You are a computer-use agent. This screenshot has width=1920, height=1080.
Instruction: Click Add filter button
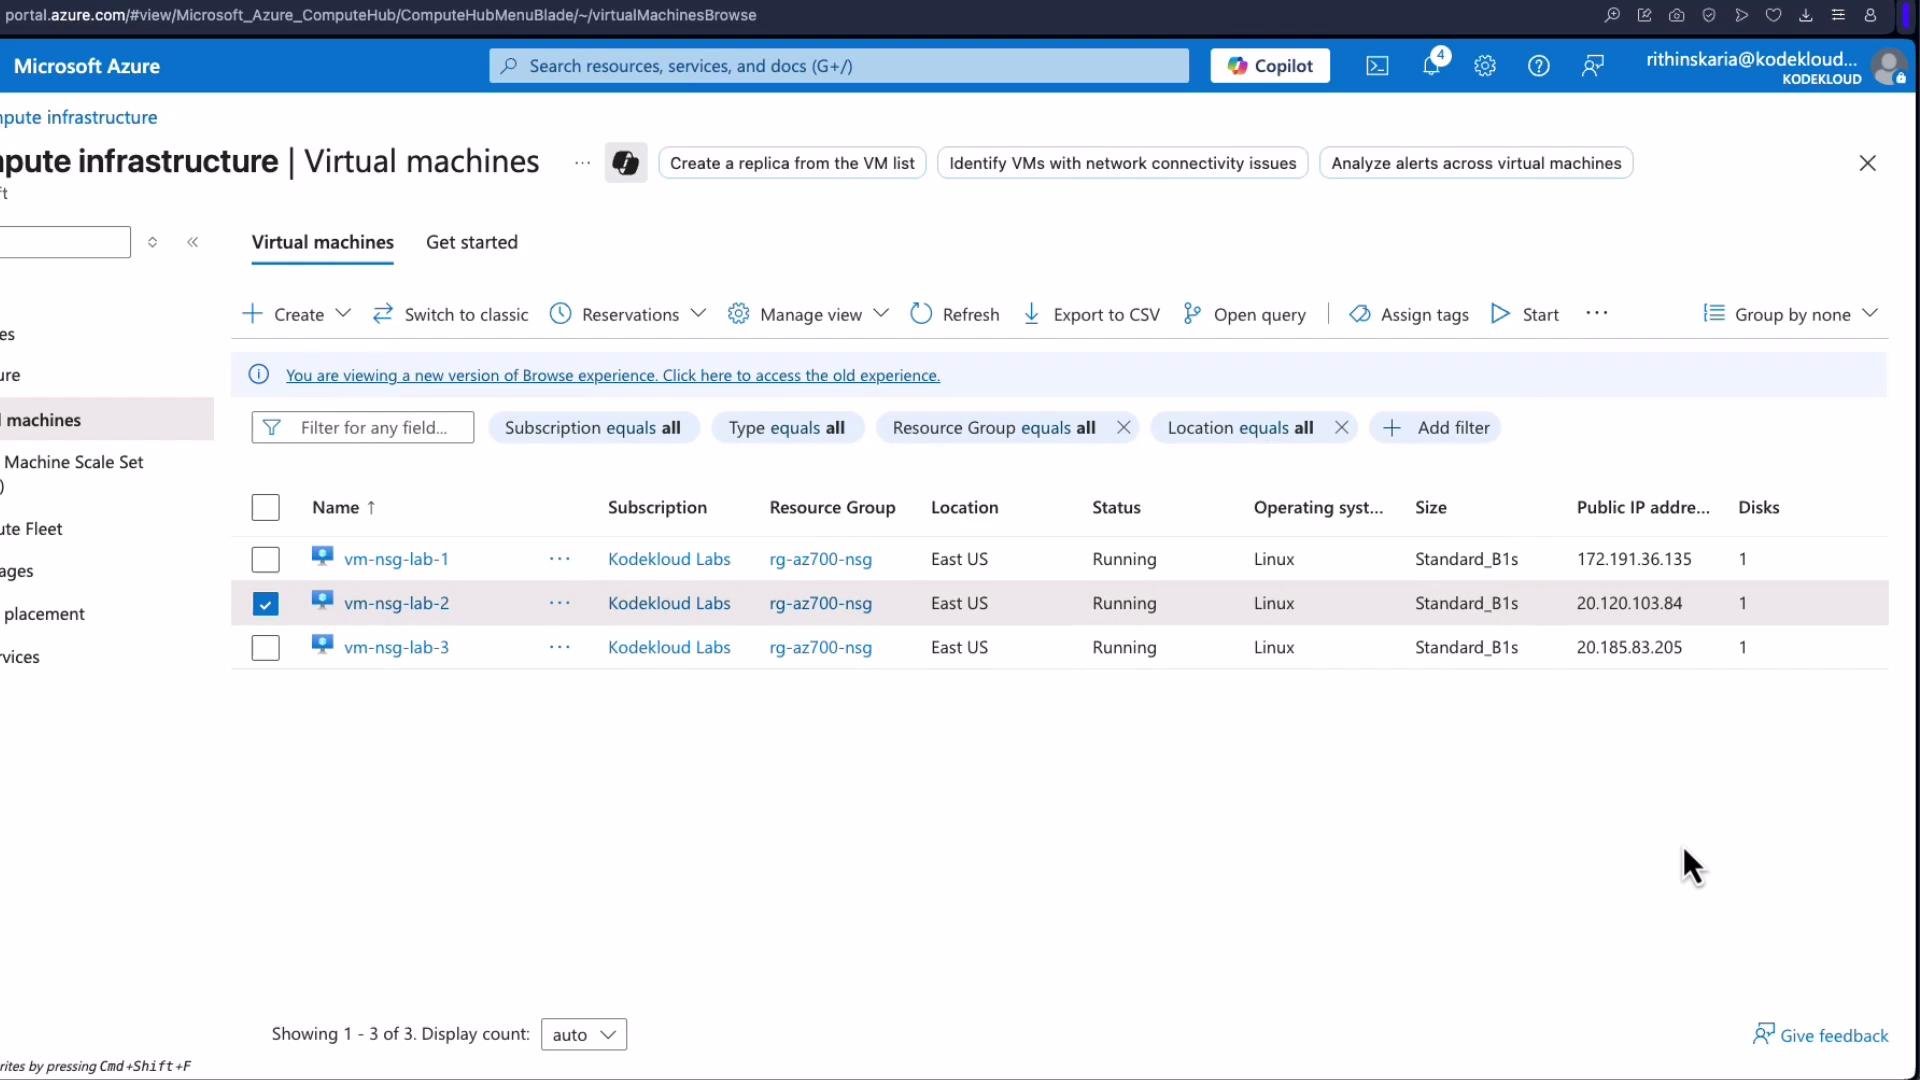click(x=1436, y=428)
